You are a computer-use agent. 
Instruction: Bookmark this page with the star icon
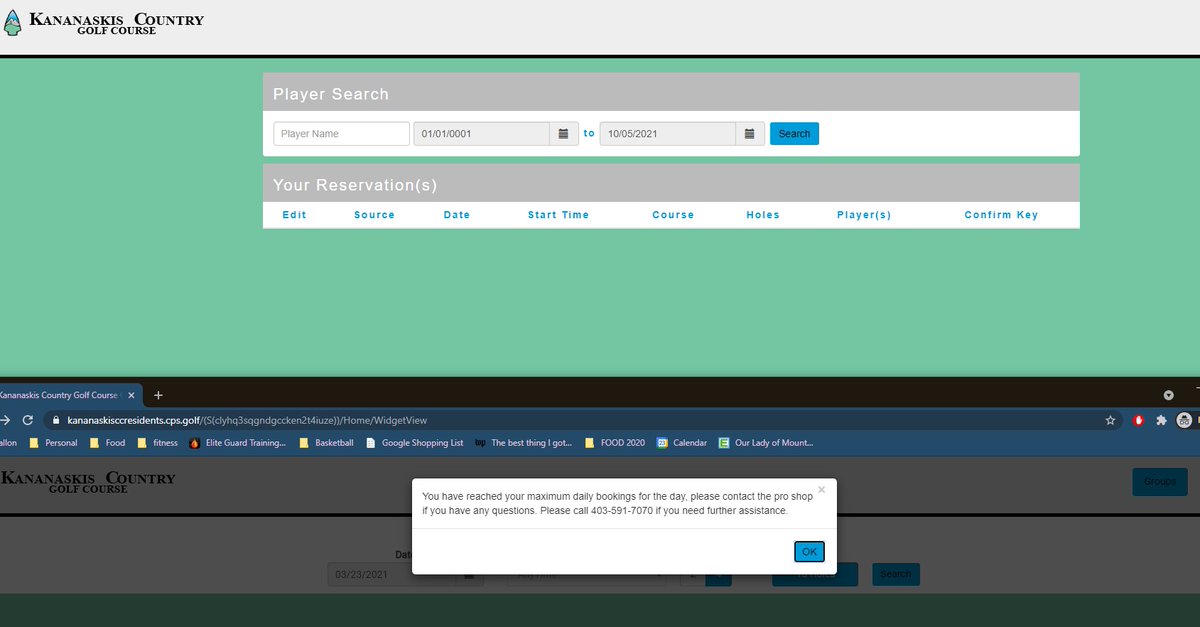coord(1110,421)
